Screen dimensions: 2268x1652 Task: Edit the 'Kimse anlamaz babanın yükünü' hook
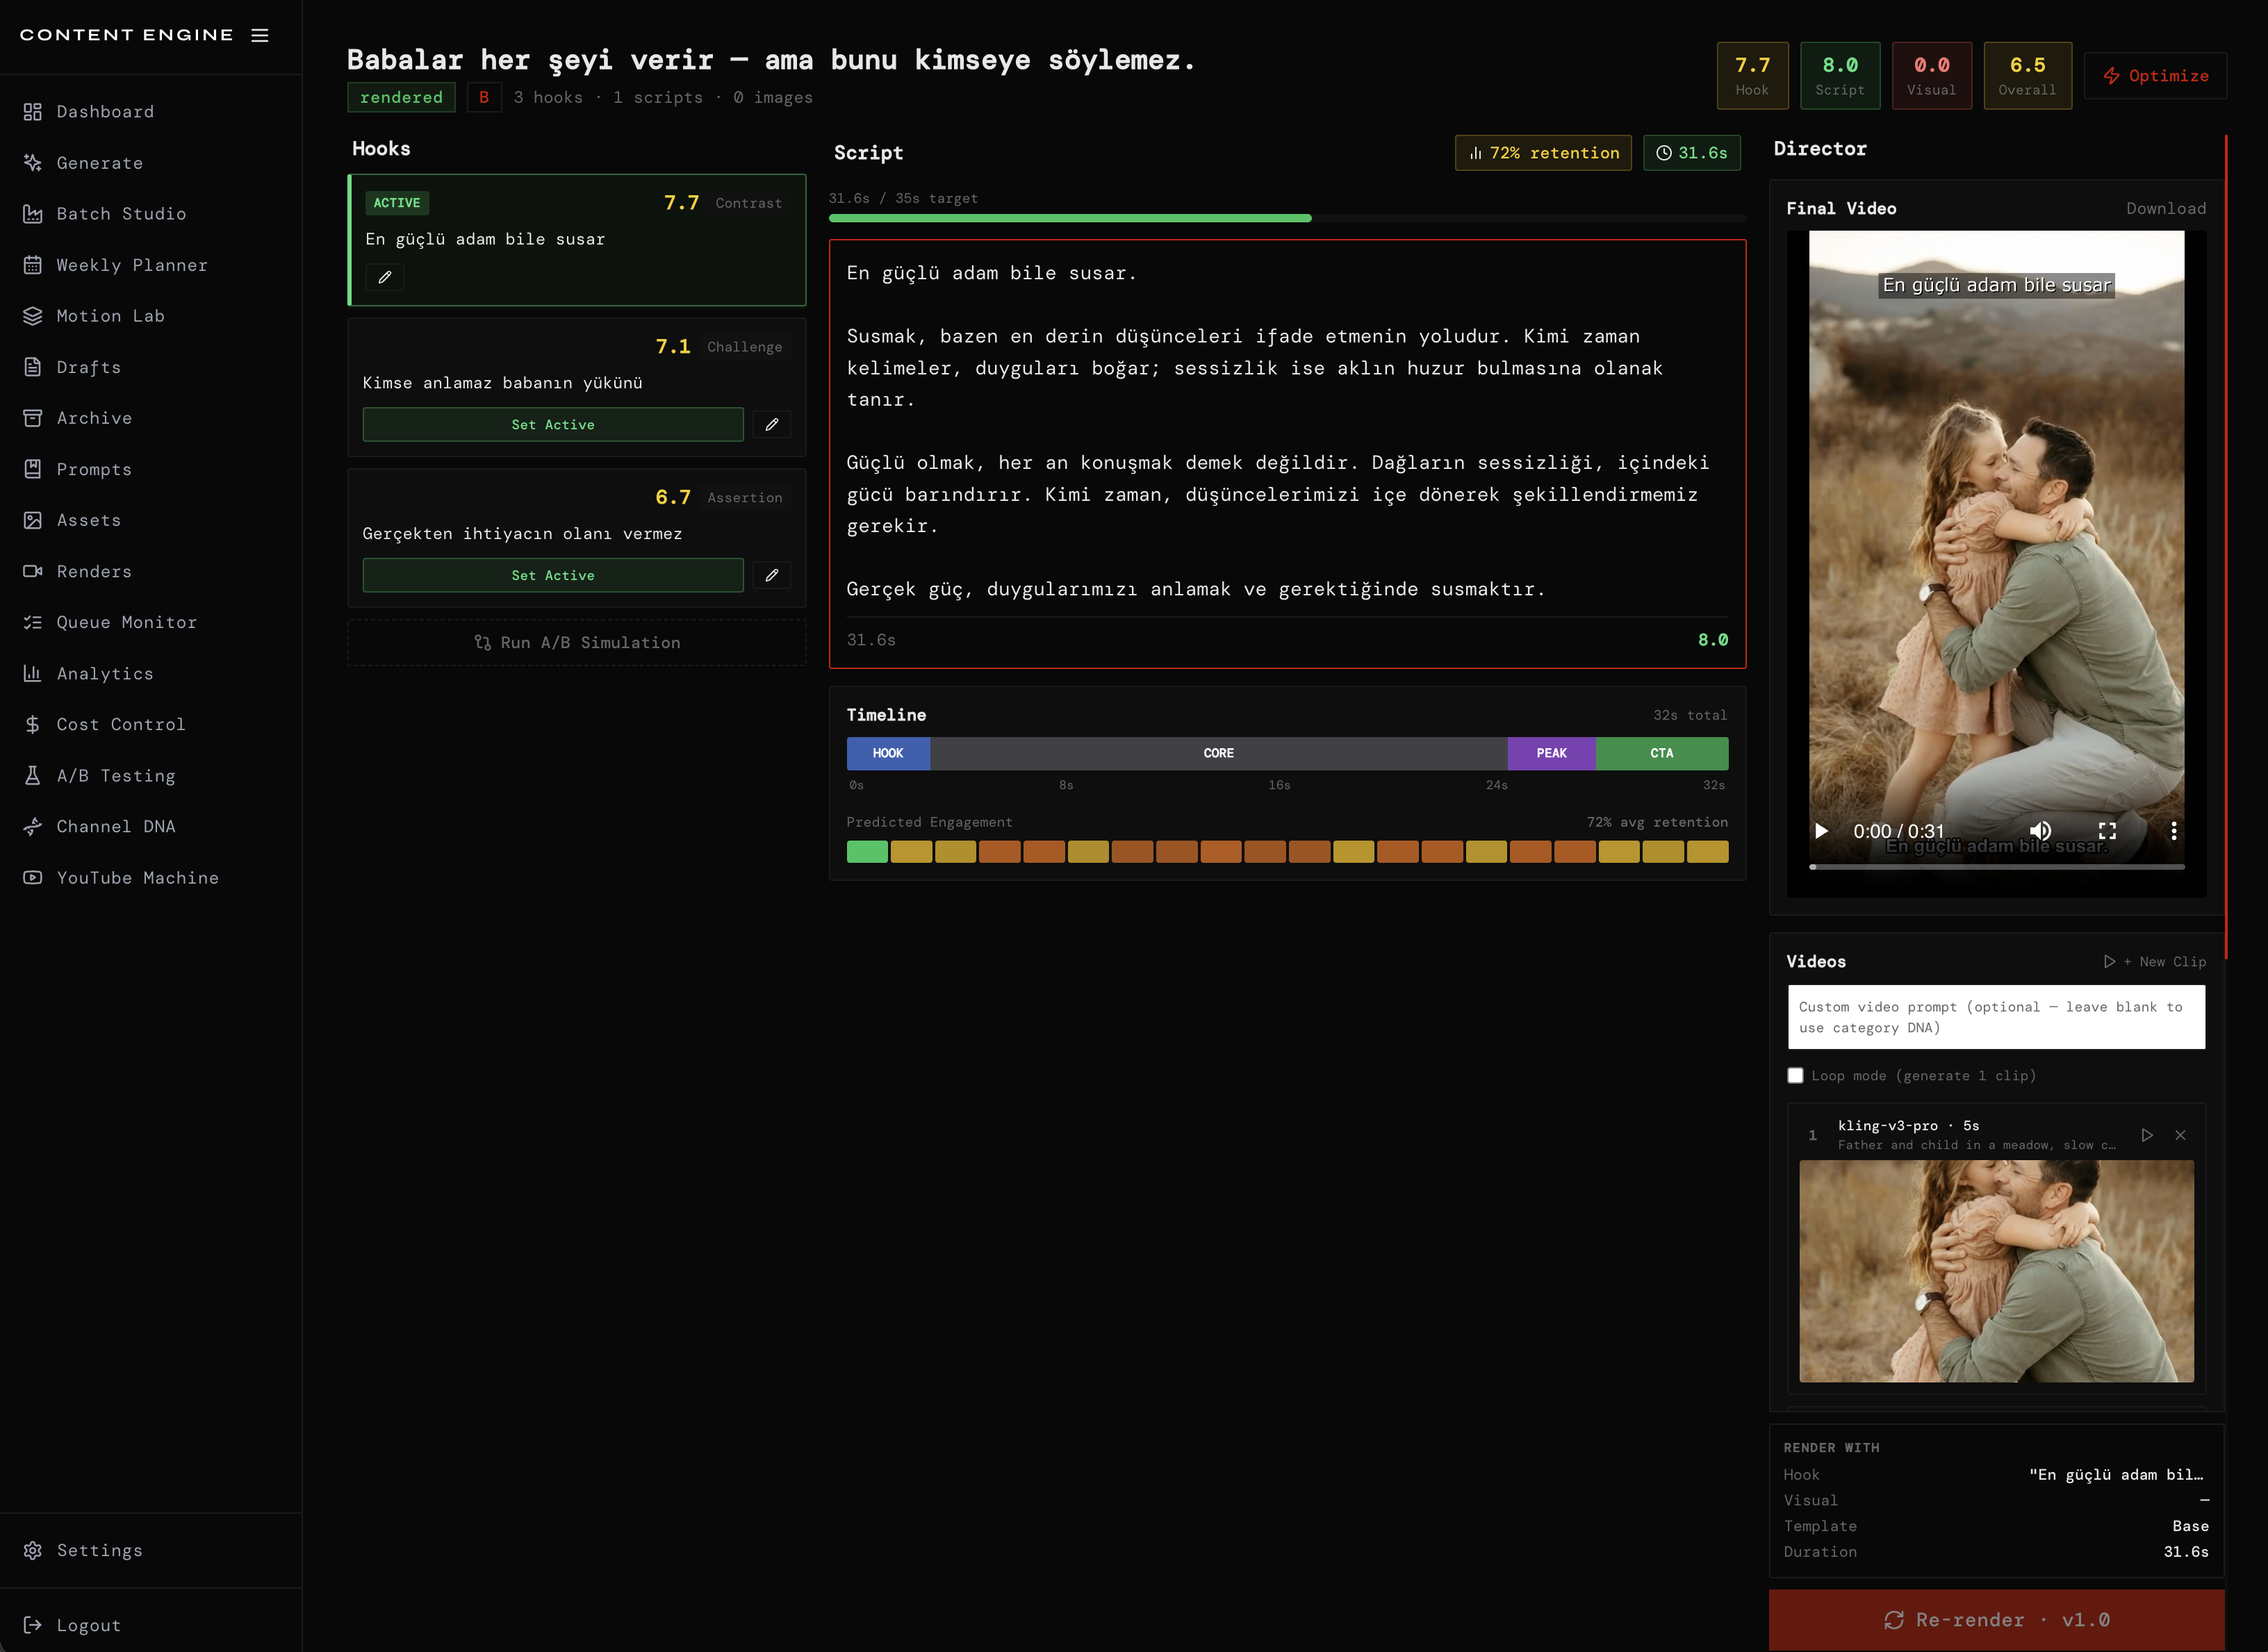(771, 424)
